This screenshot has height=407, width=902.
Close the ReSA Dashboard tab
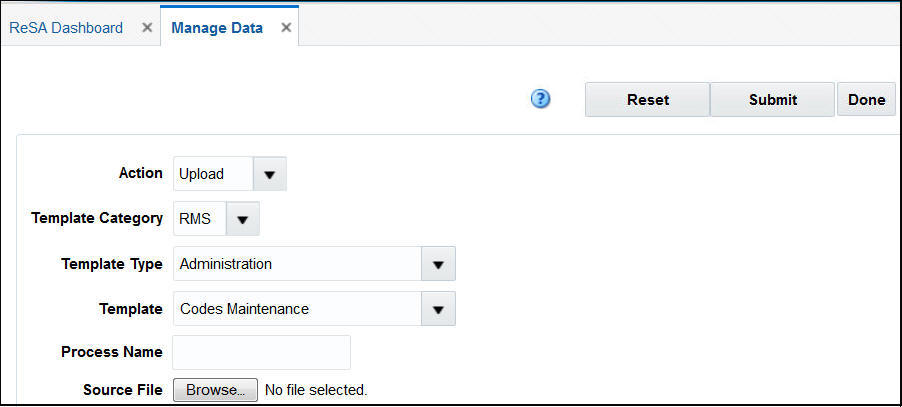(147, 28)
